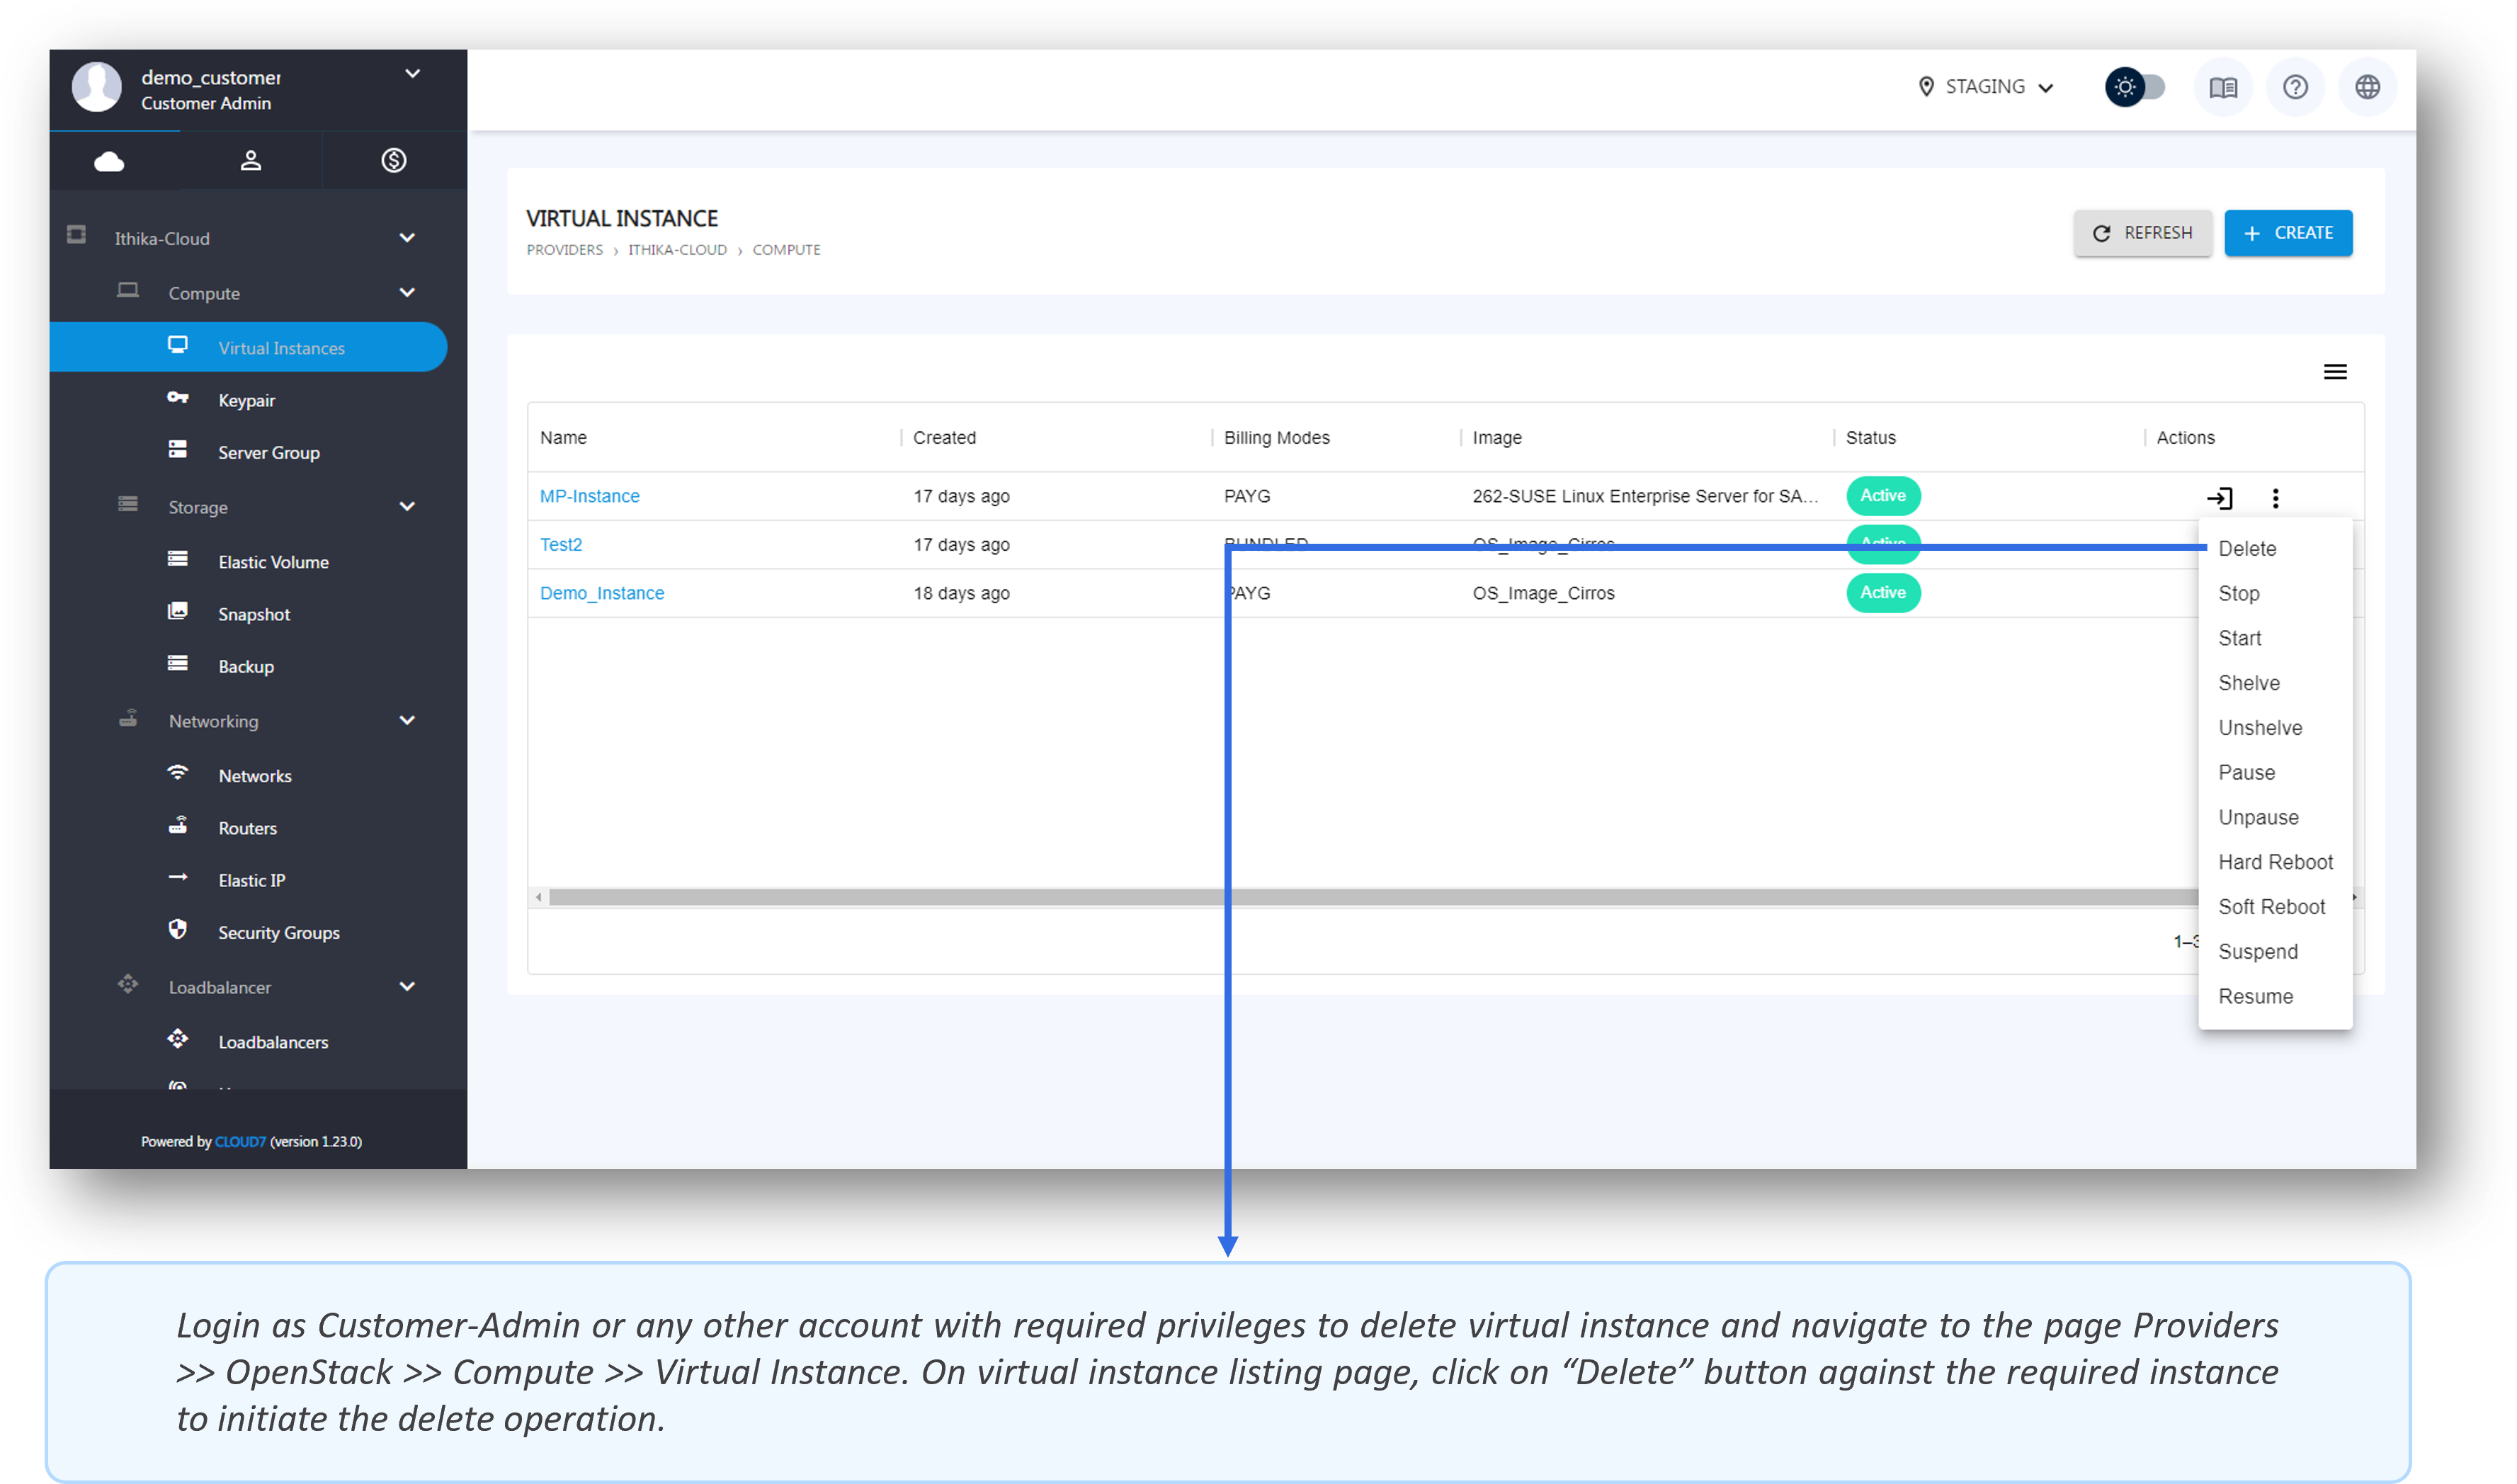The height and width of the screenshot is (1484, 2517).
Task: Open the cloud providers sidebar tab
Action: (x=109, y=161)
